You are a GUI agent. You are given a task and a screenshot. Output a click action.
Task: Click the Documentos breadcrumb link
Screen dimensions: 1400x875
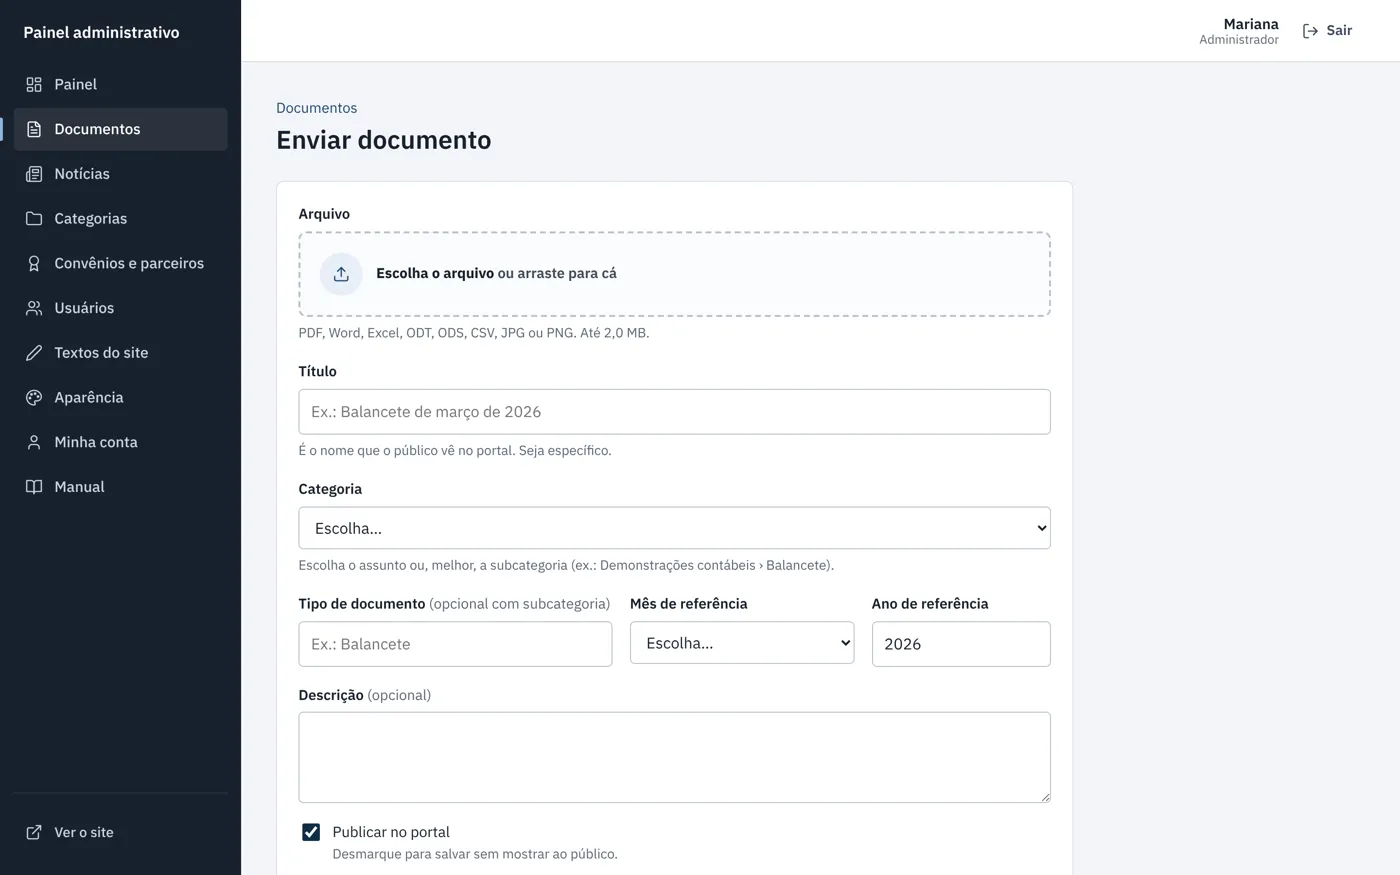316,108
